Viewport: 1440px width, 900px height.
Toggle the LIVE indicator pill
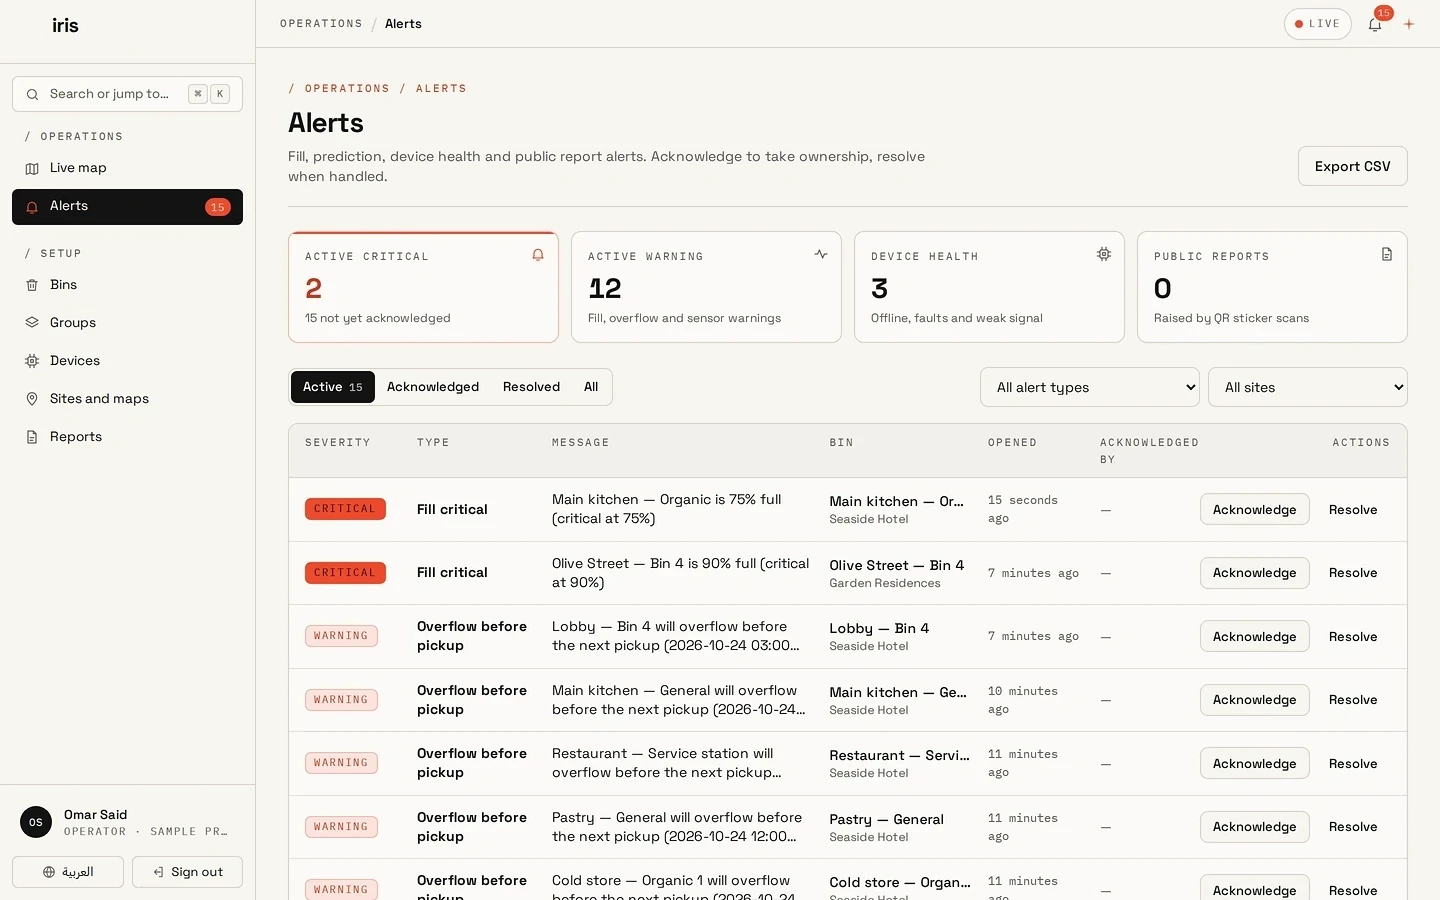(x=1317, y=24)
